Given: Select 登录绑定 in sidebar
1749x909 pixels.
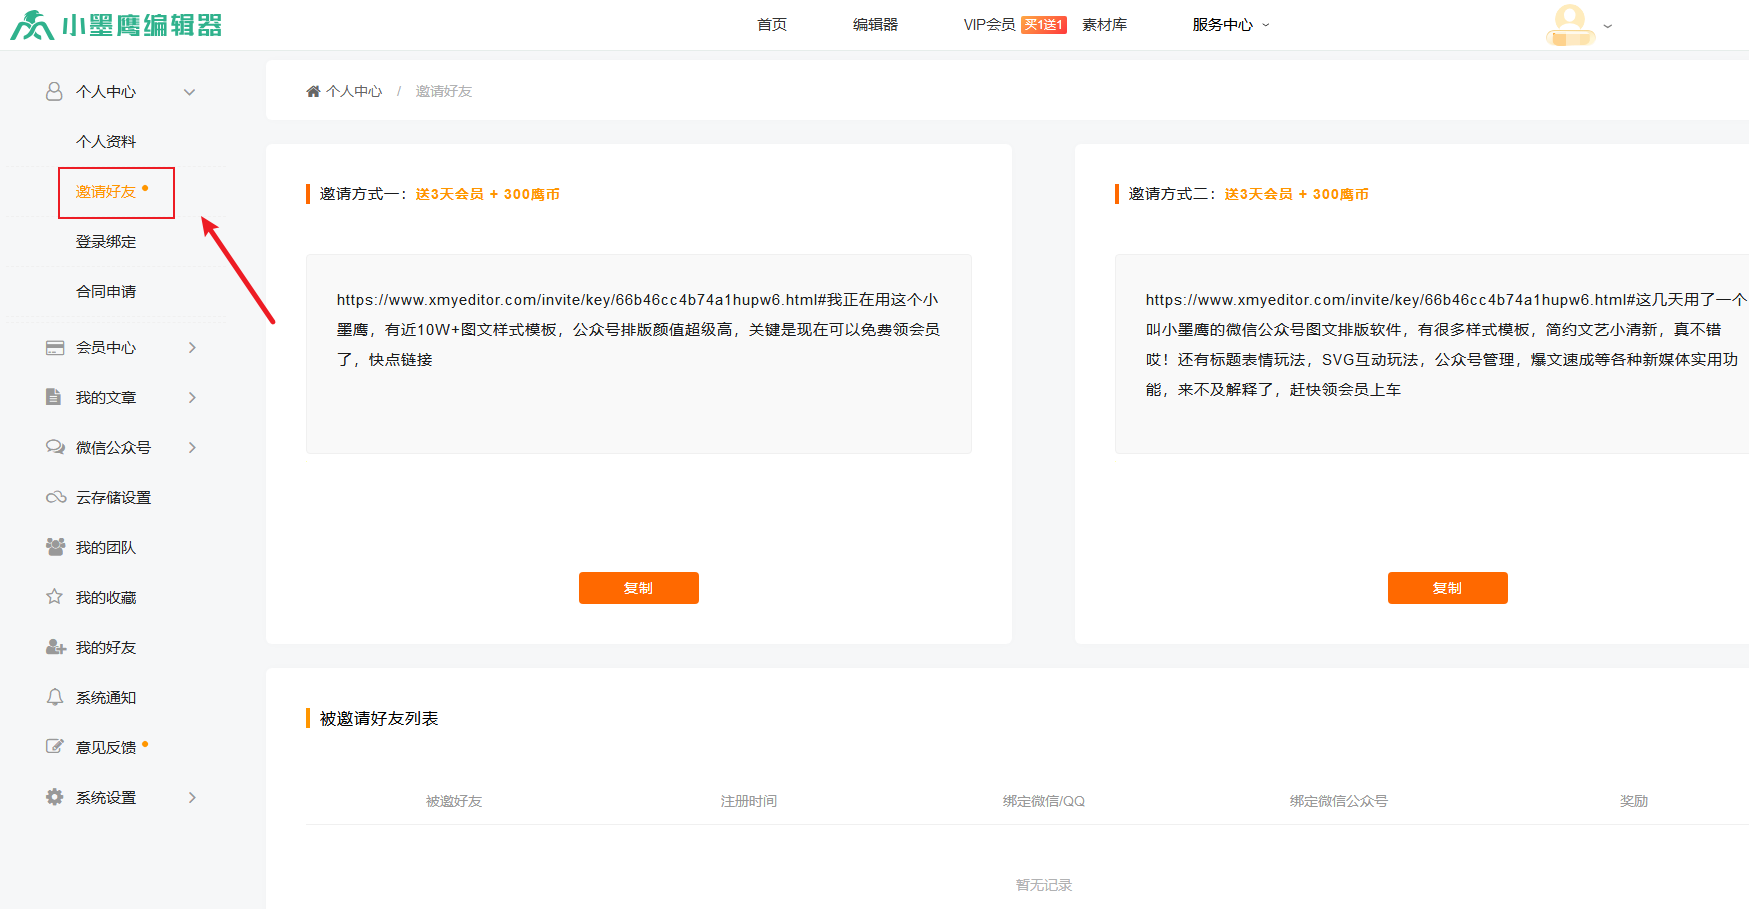Looking at the screenshot, I should tap(106, 242).
